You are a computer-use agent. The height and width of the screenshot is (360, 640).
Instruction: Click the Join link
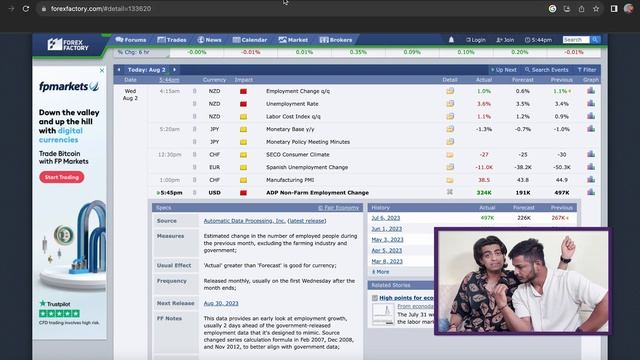click(x=505, y=40)
